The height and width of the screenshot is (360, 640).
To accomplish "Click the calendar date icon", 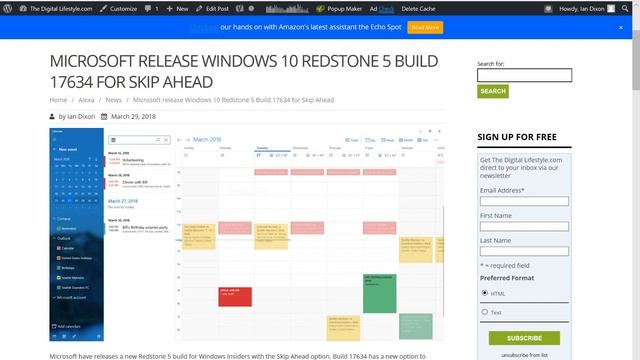I will (104, 117).
